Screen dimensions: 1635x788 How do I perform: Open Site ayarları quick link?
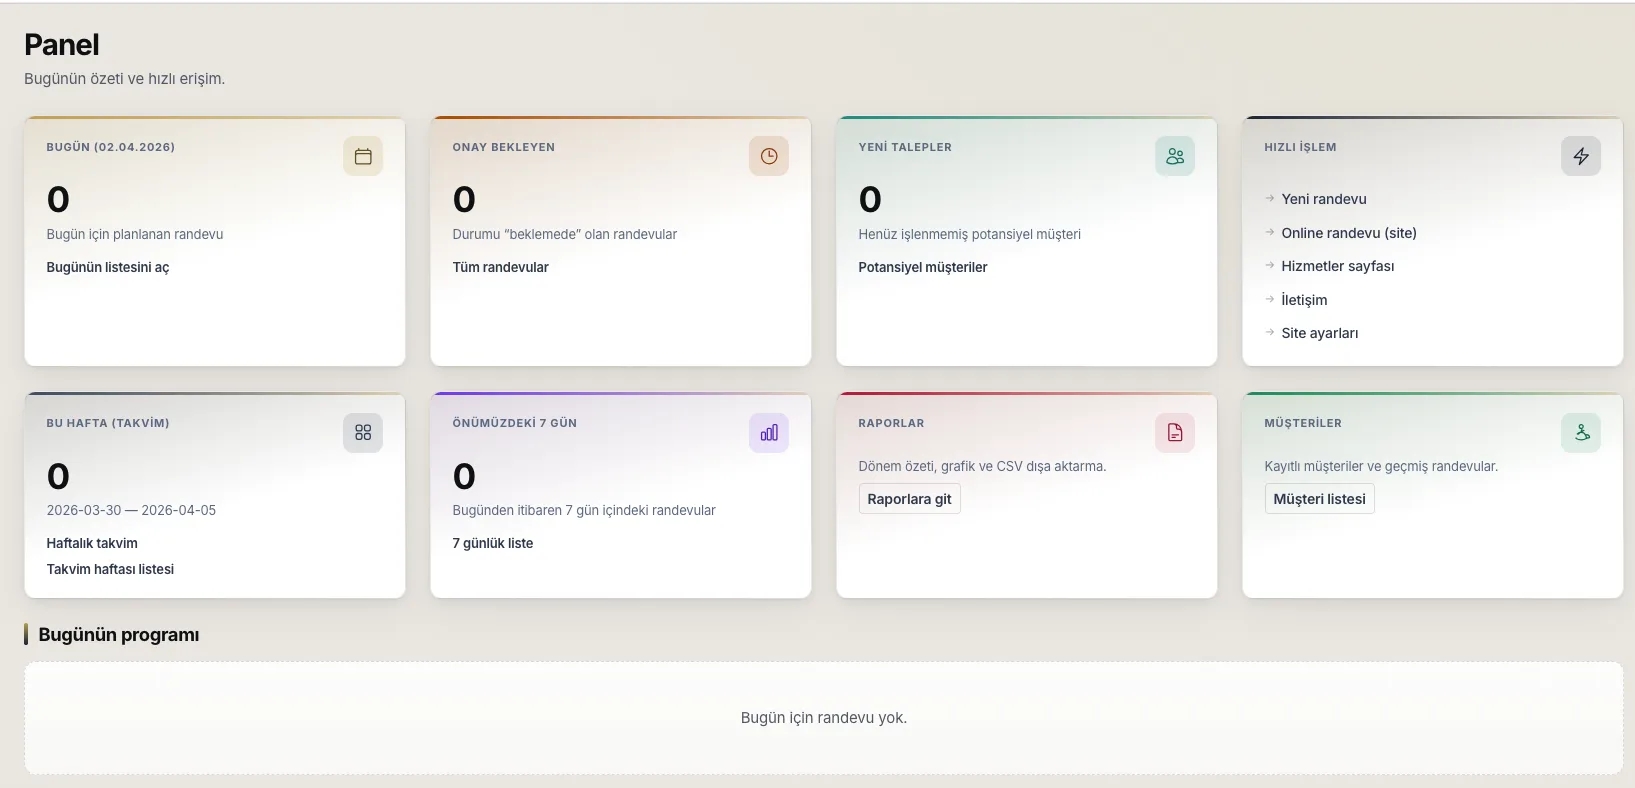coord(1319,333)
